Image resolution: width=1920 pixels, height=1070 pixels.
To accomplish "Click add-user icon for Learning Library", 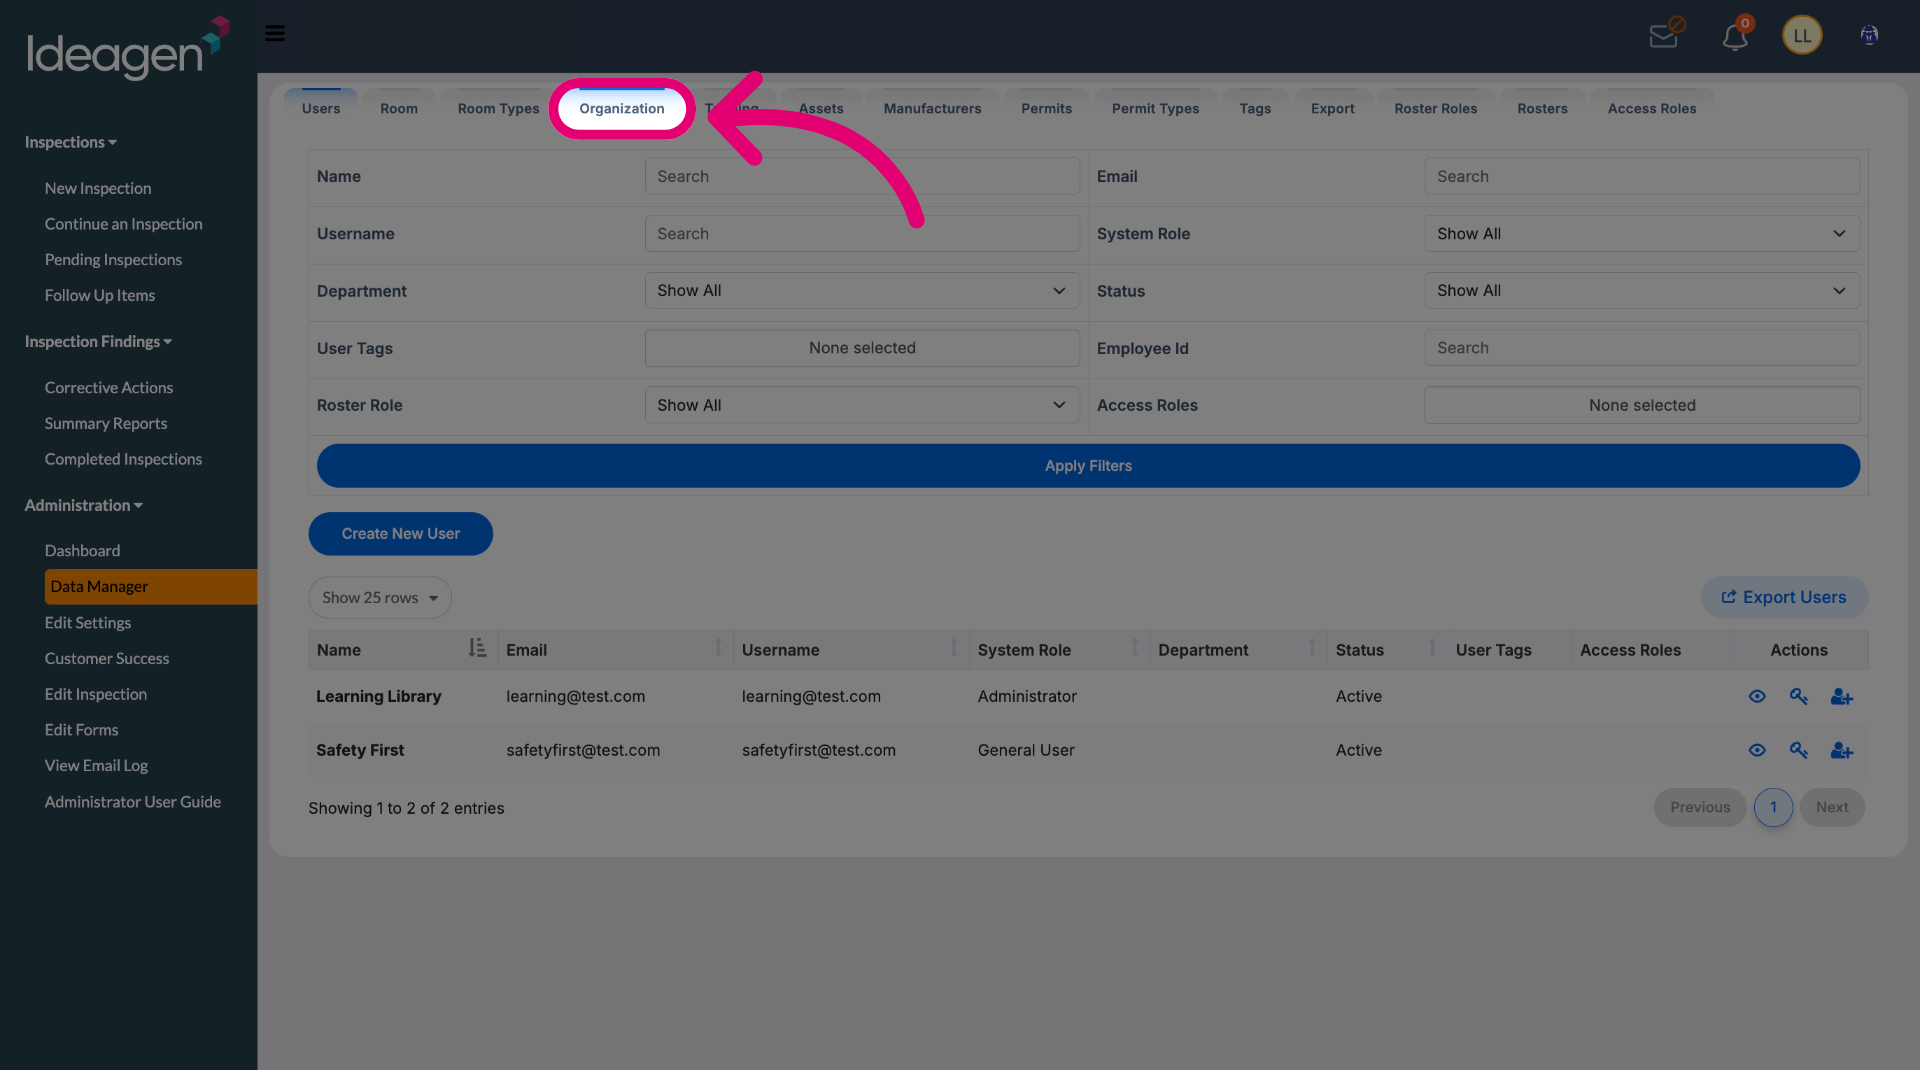I will 1842,697.
